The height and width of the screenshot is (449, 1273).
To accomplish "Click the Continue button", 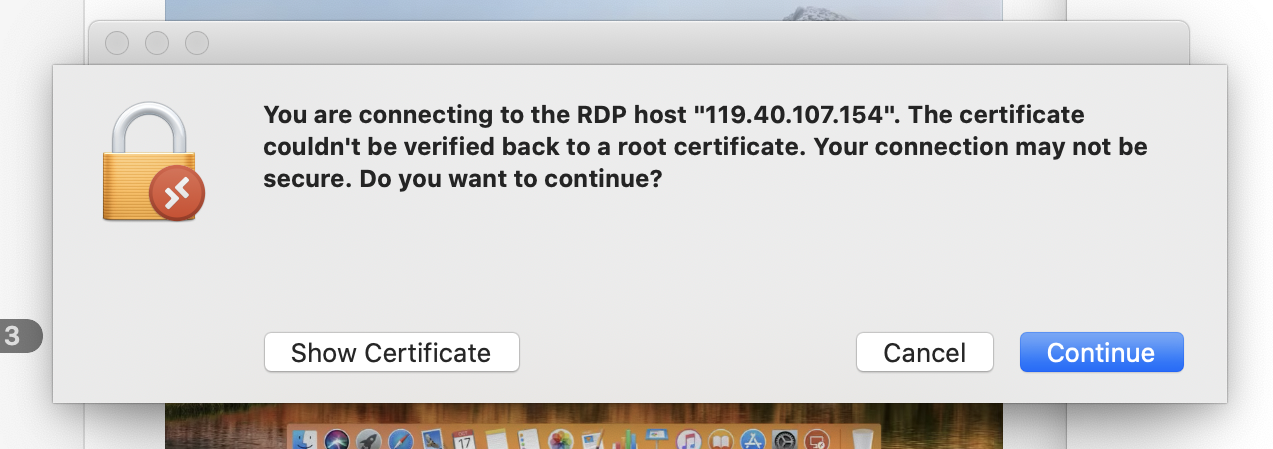I will coord(1101,352).
